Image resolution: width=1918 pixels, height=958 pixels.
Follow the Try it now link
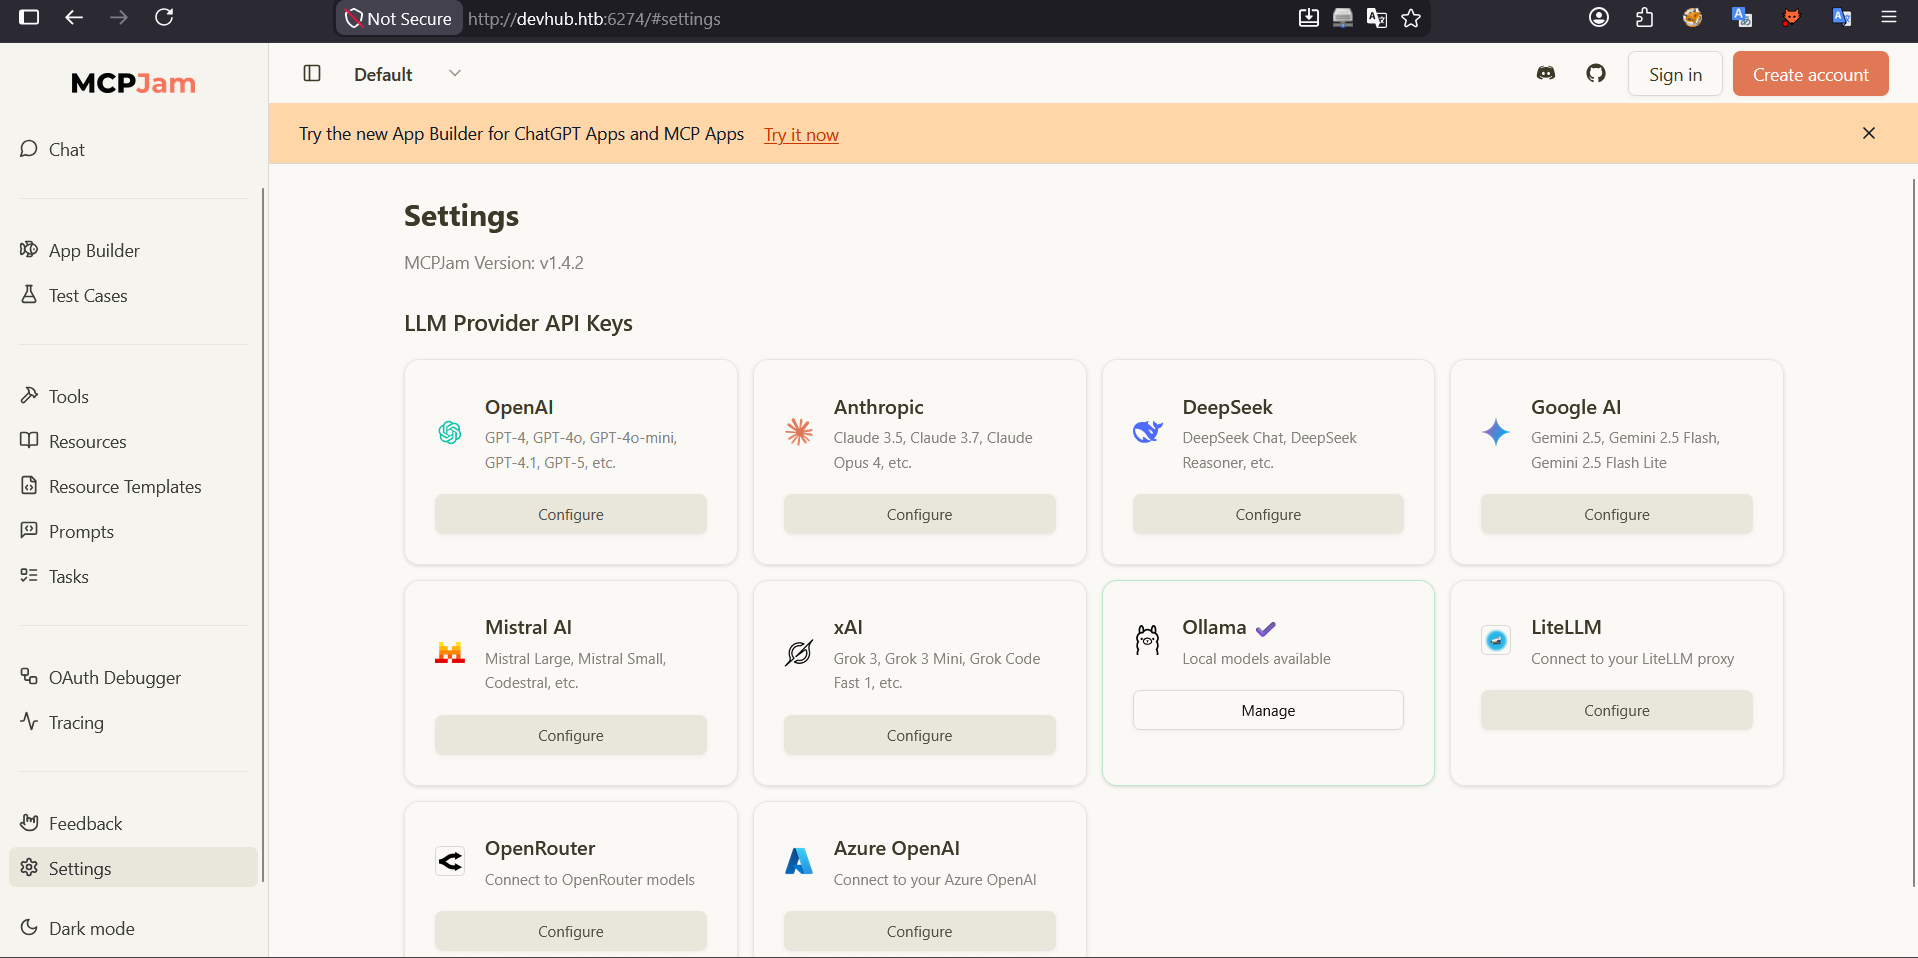tap(801, 135)
